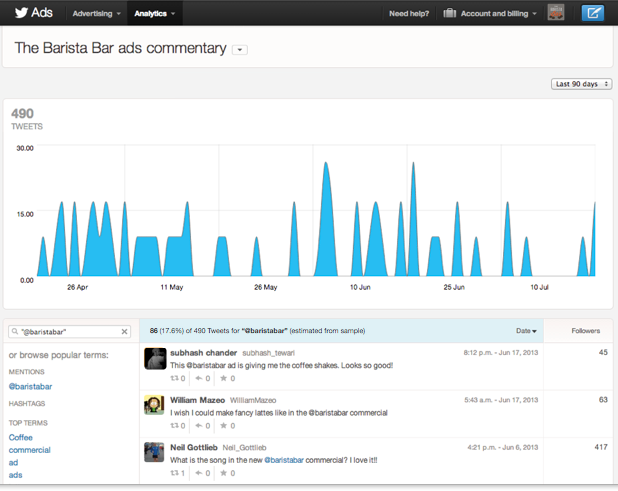Open the Advertising menu
Screen dimensions: 618x491
click(96, 14)
